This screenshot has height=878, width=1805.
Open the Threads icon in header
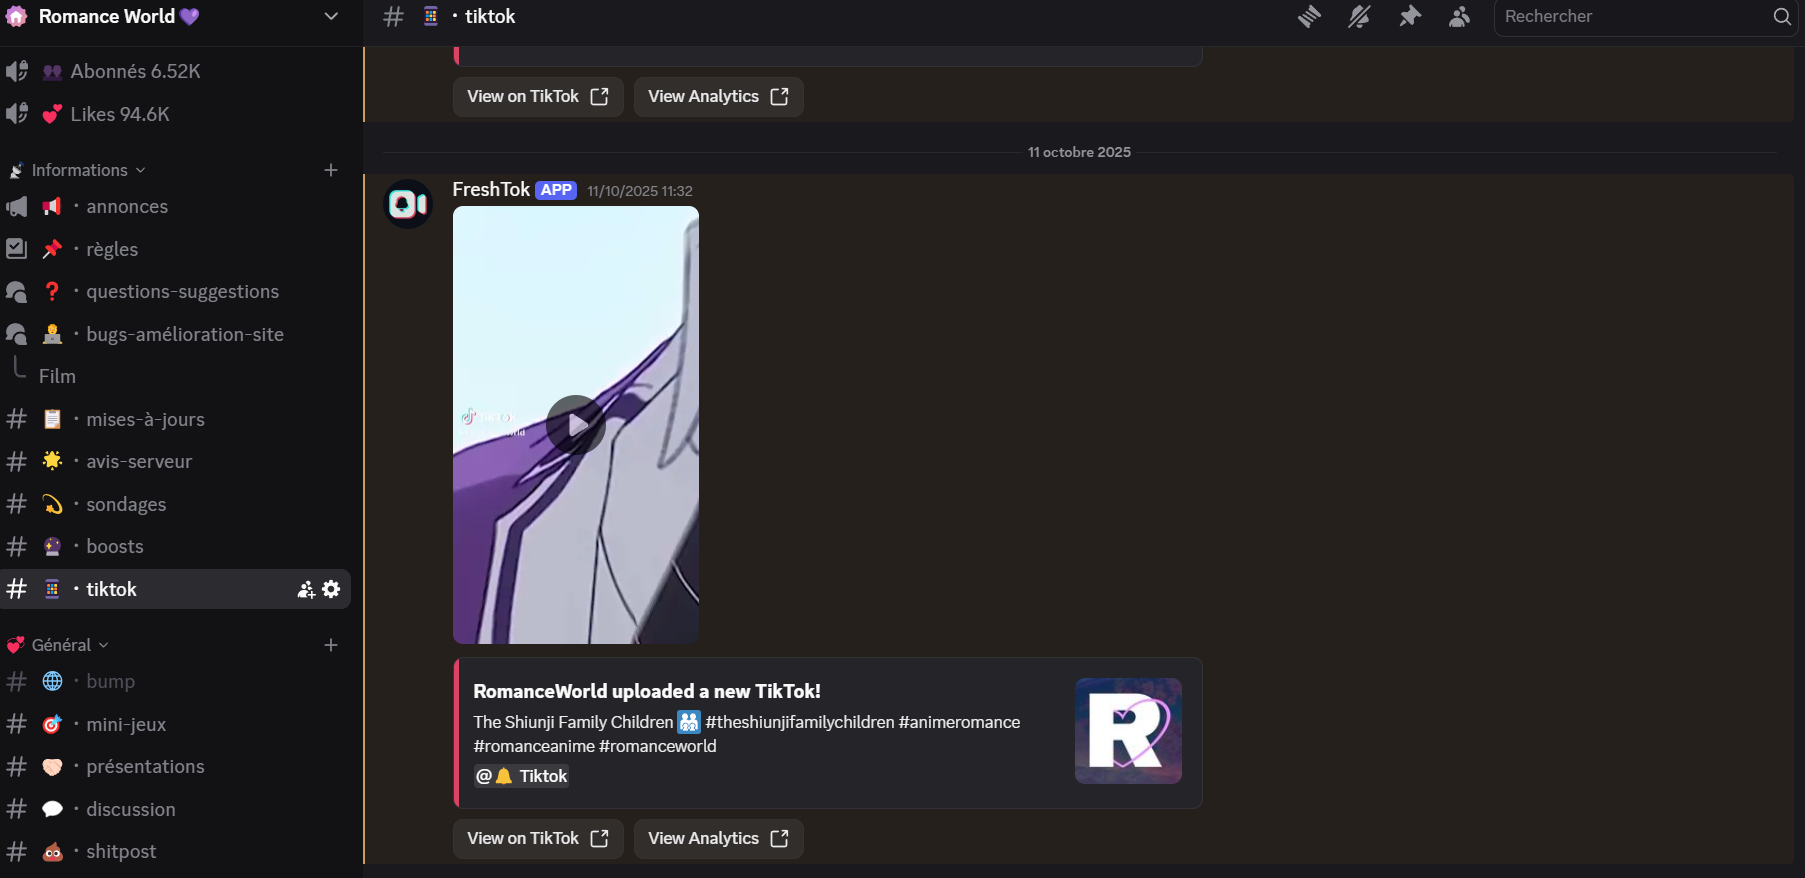coord(1309,17)
